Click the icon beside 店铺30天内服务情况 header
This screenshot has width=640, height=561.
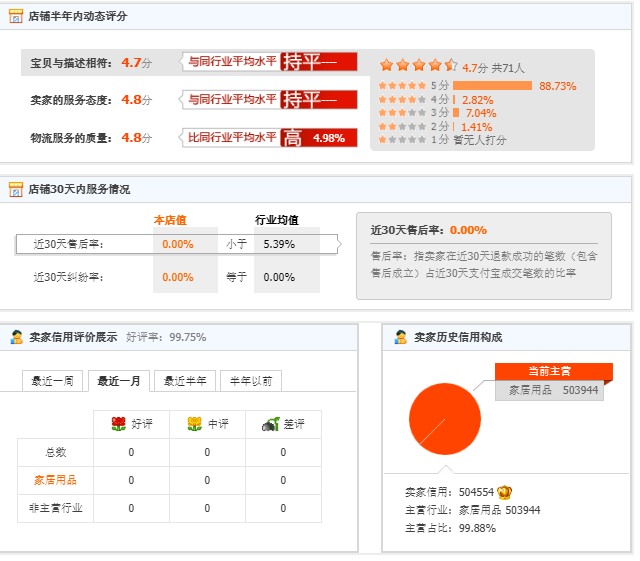click(x=16, y=189)
